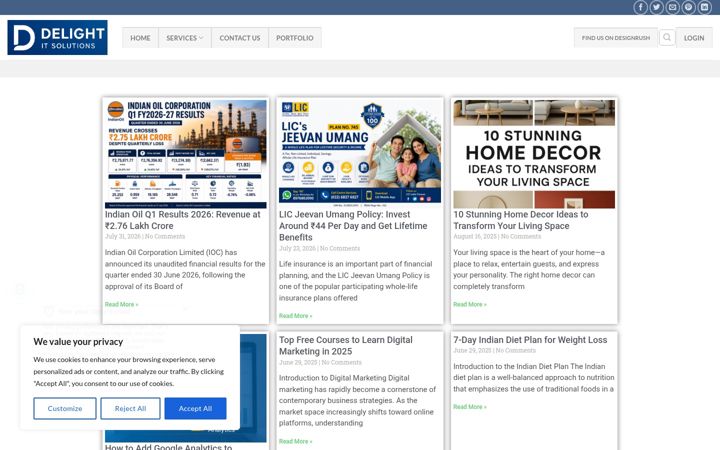Click Reject All cookies
This screenshot has width=720, height=450.
click(x=130, y=408)
